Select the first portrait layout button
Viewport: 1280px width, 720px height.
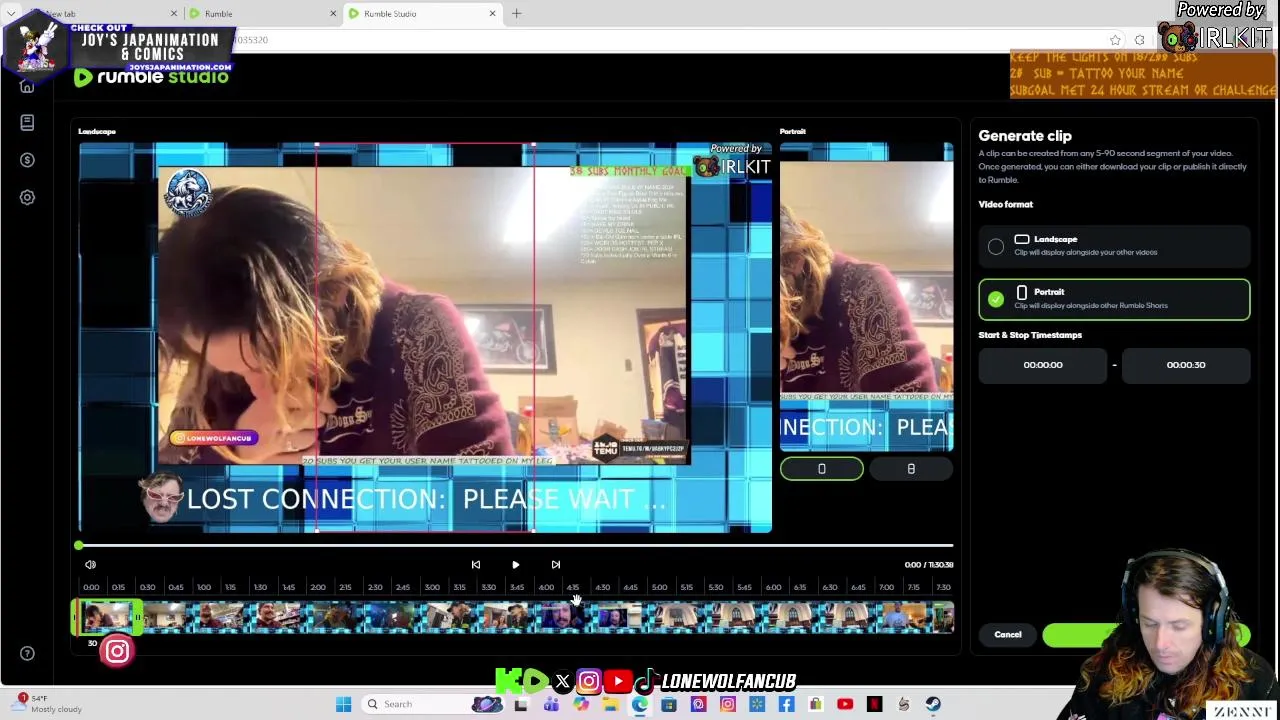coord(821,469)
